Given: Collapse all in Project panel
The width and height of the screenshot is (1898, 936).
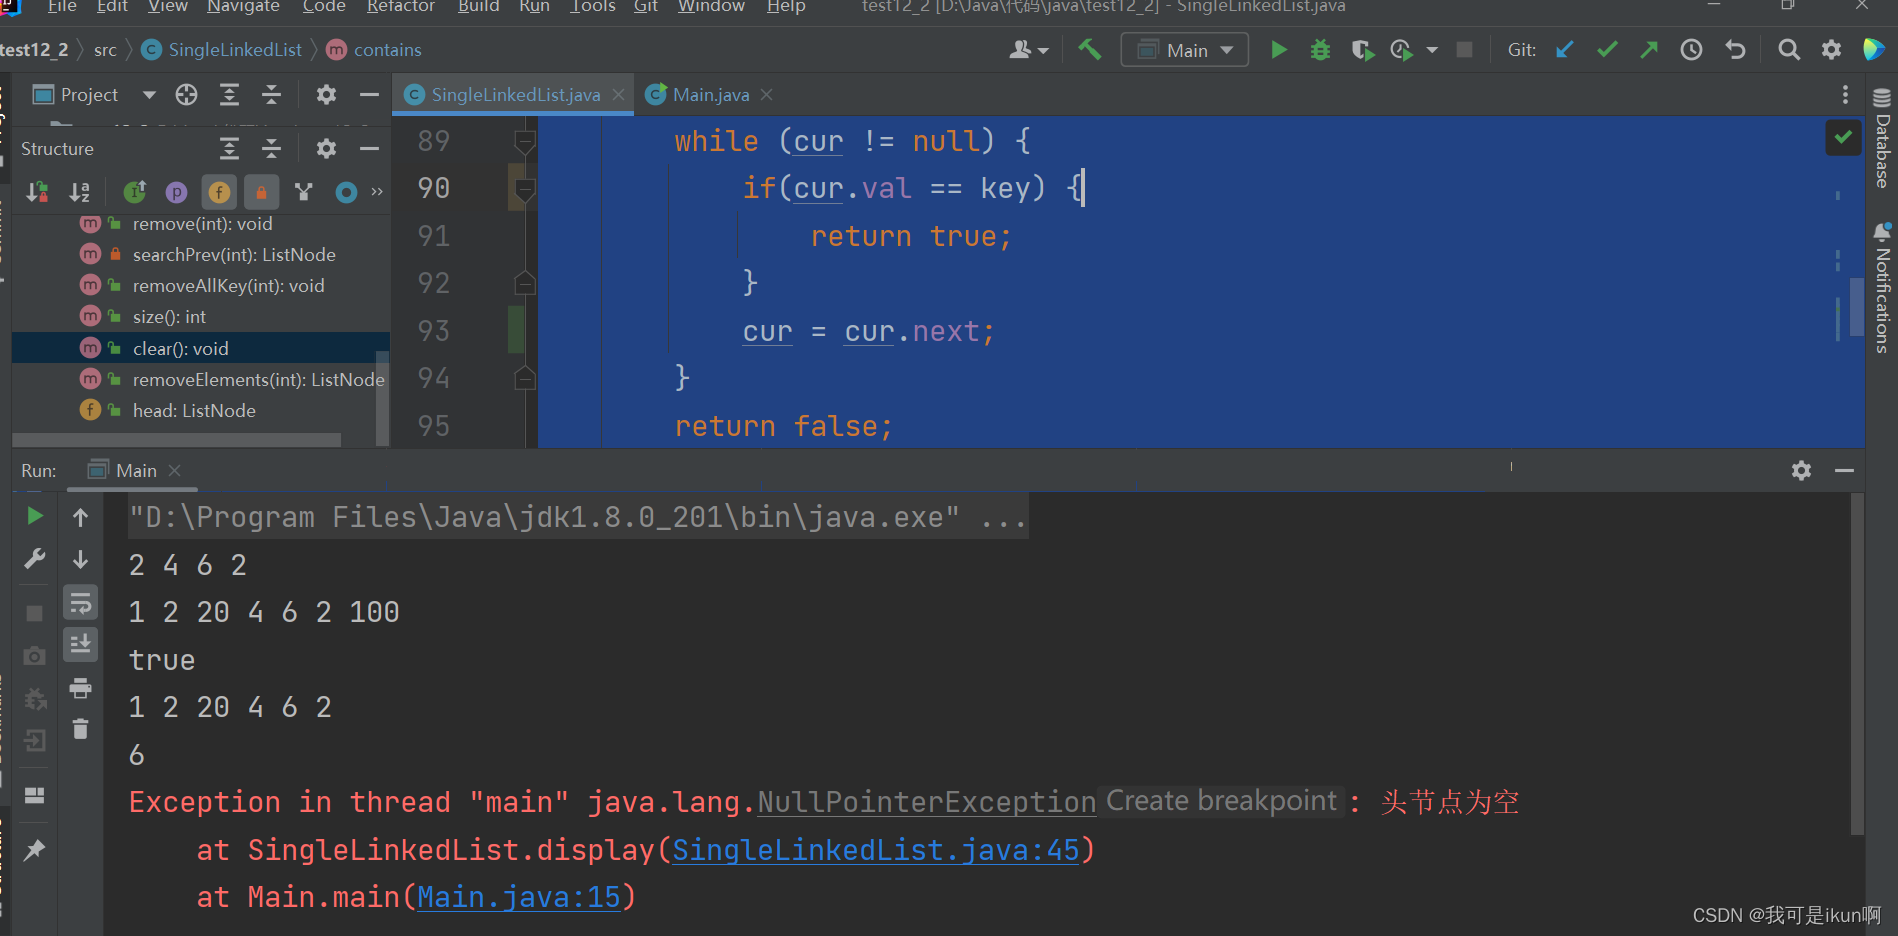Looking at the screenshot, I should (271, 95).
